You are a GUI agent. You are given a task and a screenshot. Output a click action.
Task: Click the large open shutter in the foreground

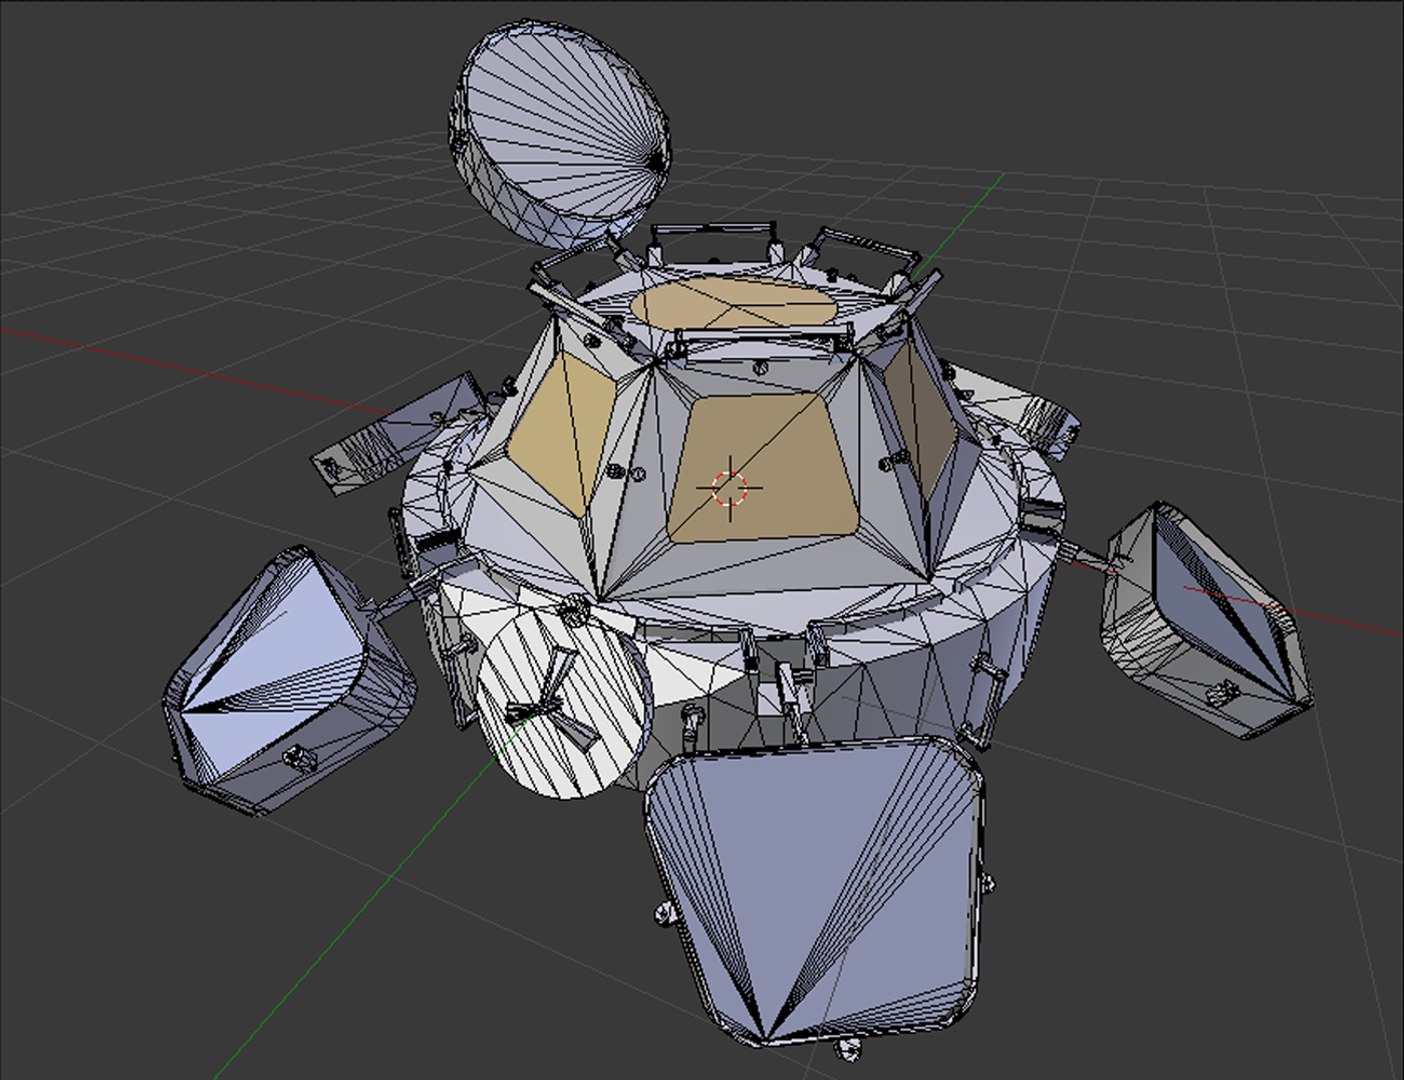[x=815, y=893]
